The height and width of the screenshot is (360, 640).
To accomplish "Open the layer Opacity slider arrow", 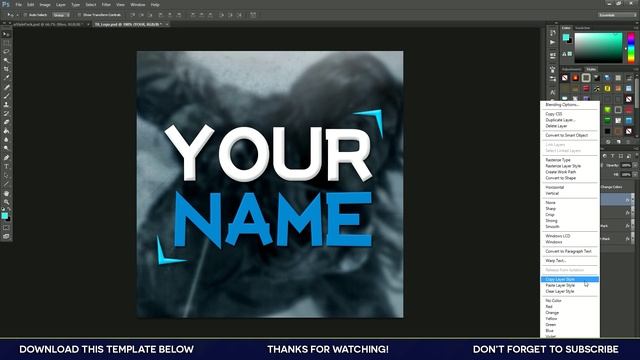I will point(635,165).
